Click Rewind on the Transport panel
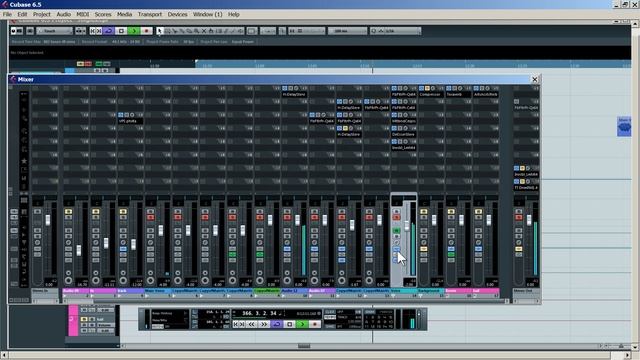Screen dimensions: 640x360 (251, 324)
